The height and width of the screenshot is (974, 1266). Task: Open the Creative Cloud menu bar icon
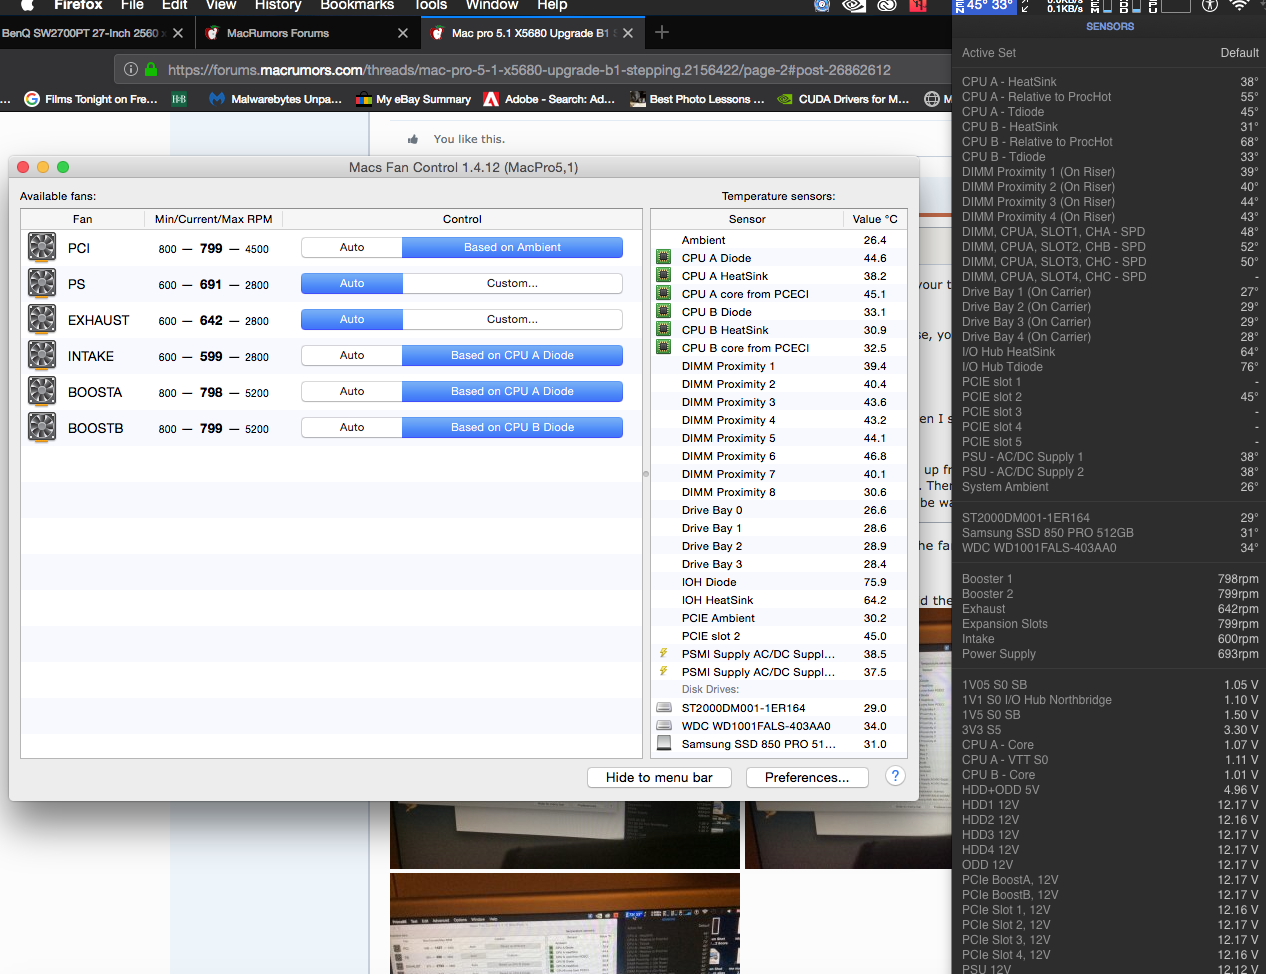click(x=887, y=5)
